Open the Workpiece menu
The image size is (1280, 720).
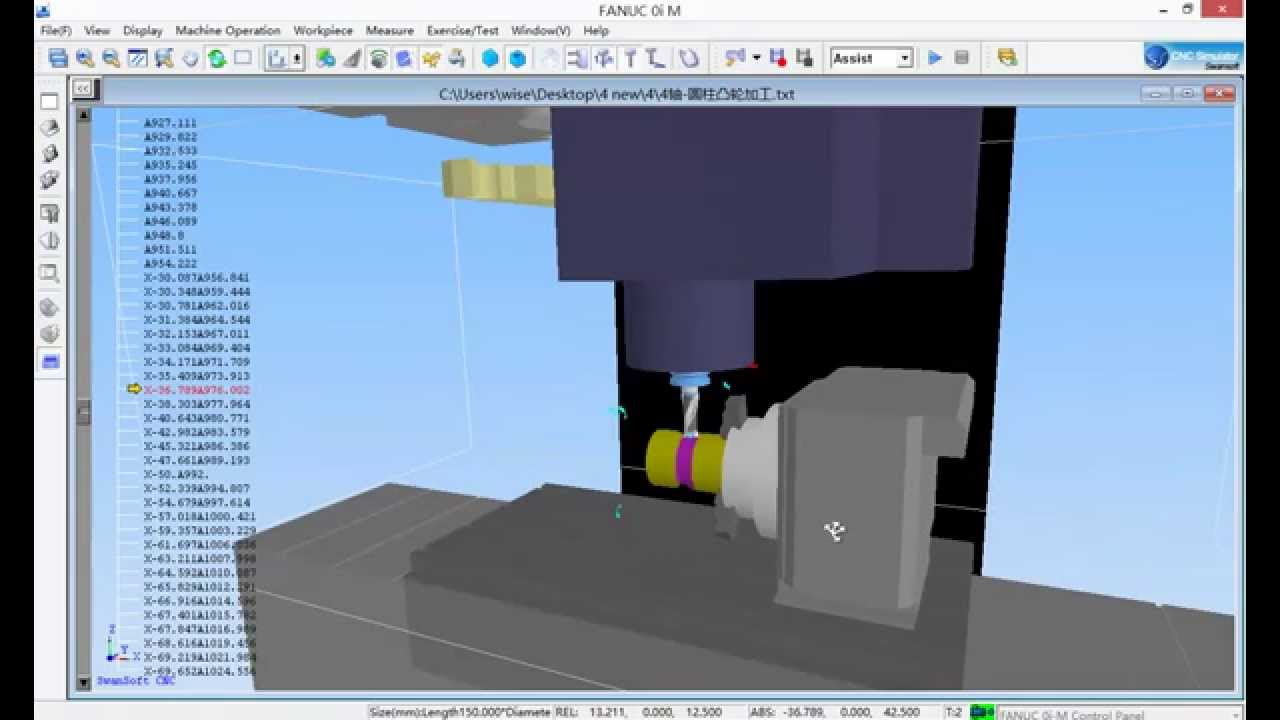click(323, 31)
